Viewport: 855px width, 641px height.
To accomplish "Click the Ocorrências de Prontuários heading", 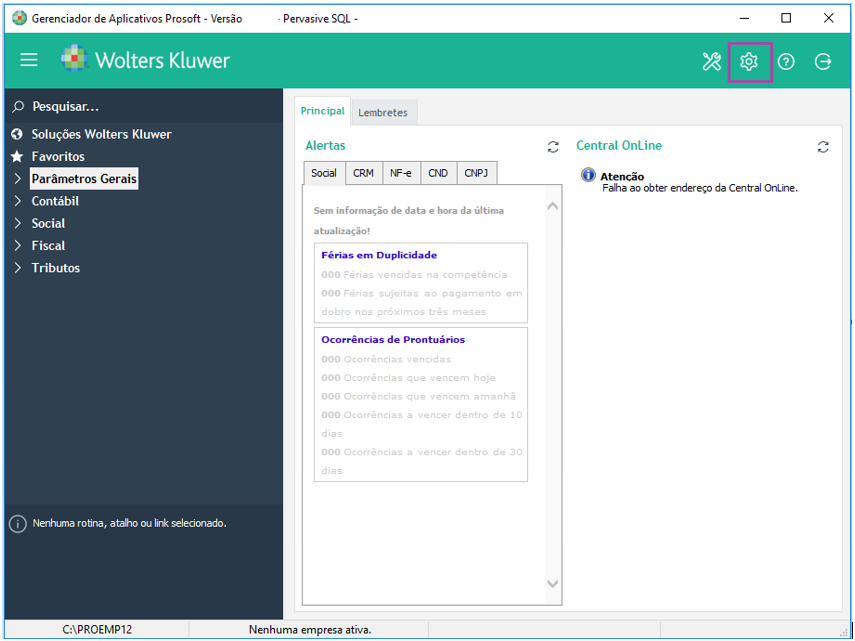I will click(x=393, y=340).
